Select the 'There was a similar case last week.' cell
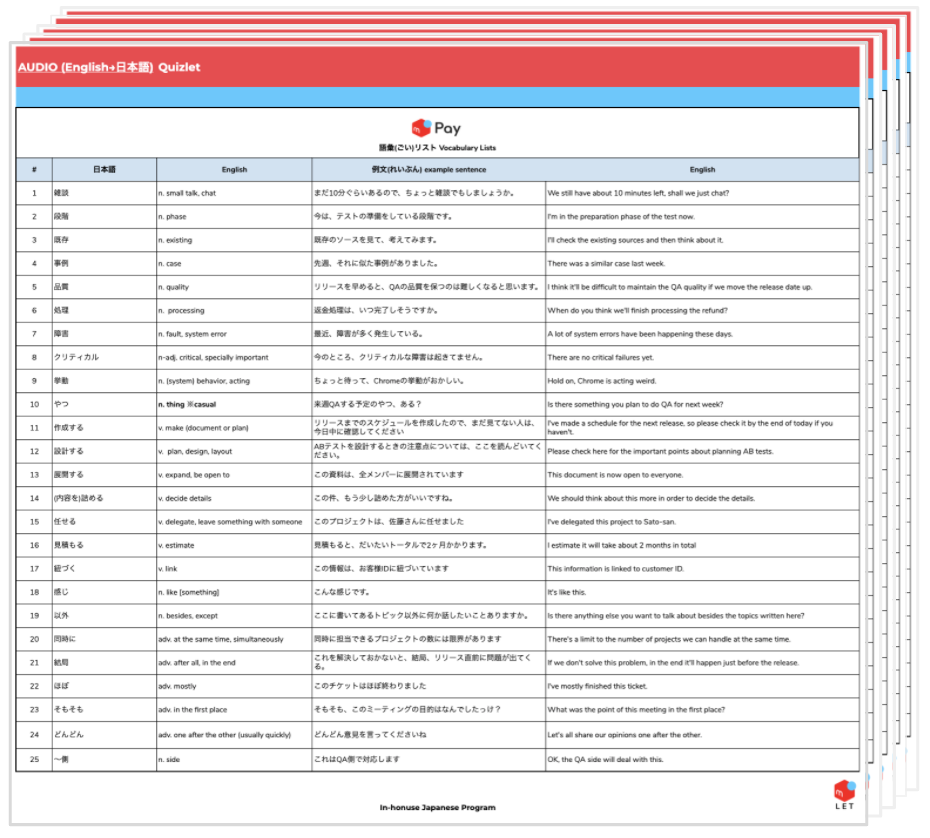 coord(606,264)
